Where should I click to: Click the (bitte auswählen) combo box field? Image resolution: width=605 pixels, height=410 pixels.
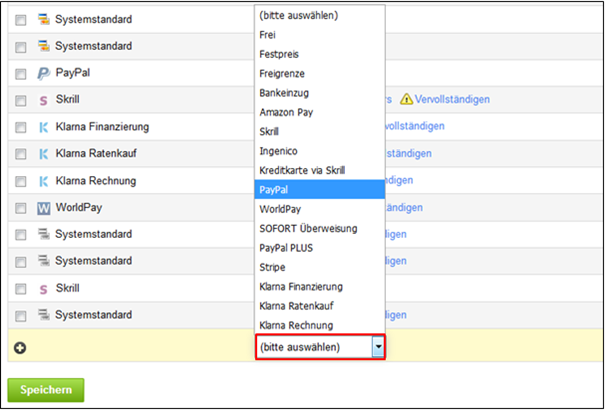click(x=320, y=347)
